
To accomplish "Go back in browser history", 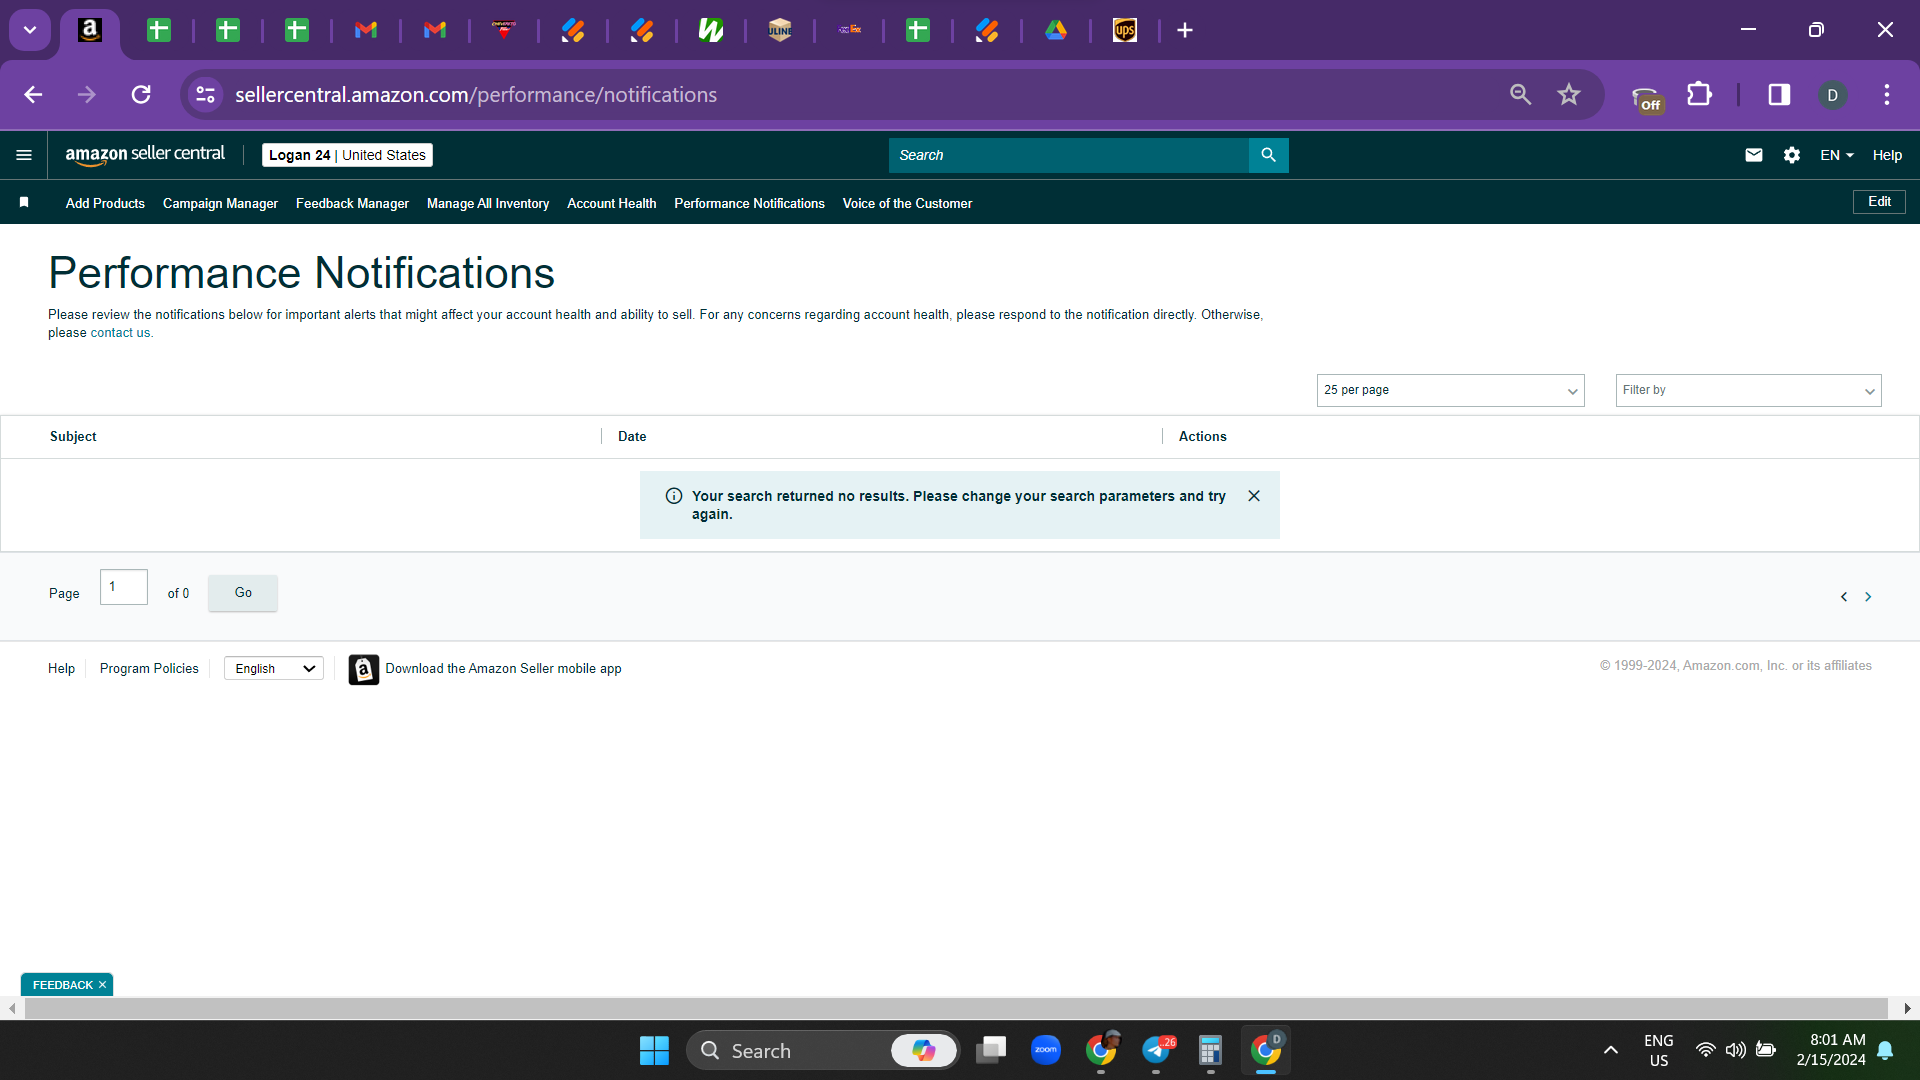I will pyautogui.click(x=33, y=95).
